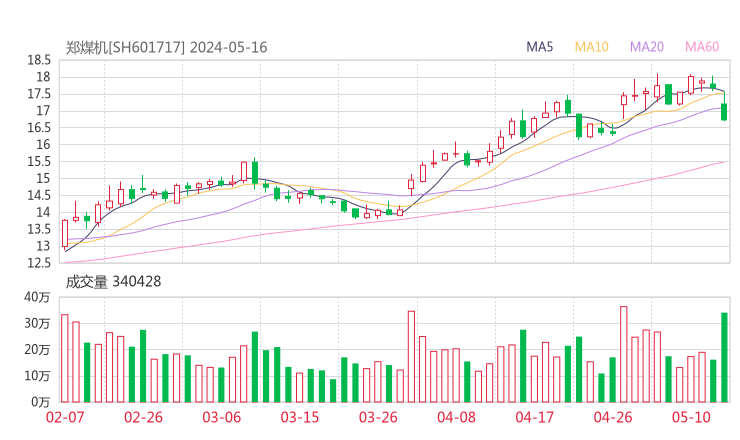Select the first red volume bar at 02-07
The image size is (740, 440).
tap(65, 358)
